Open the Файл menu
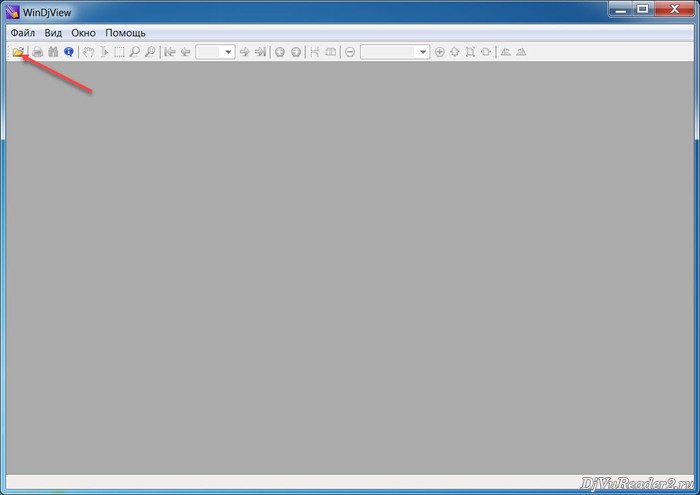Image resolution: width=700 pixels, height=495 pixels. (23, 33)
